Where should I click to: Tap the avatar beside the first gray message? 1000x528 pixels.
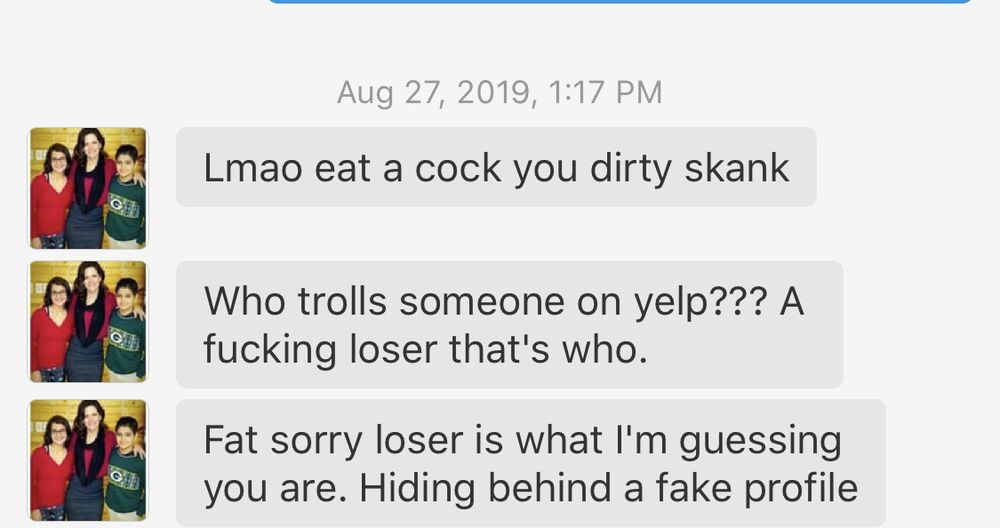click(88, 187)
